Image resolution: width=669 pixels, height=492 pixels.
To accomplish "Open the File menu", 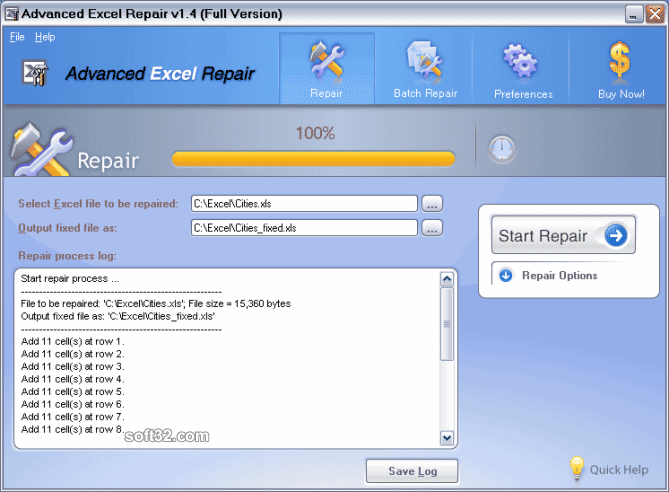I will tap(17, 37).
